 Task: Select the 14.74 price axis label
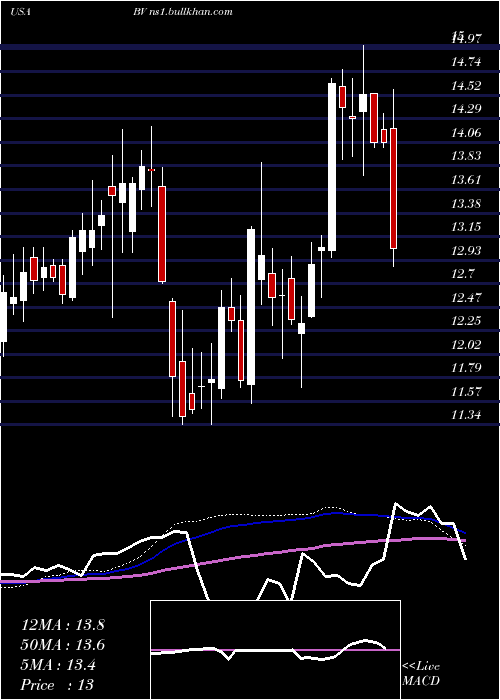466,62
